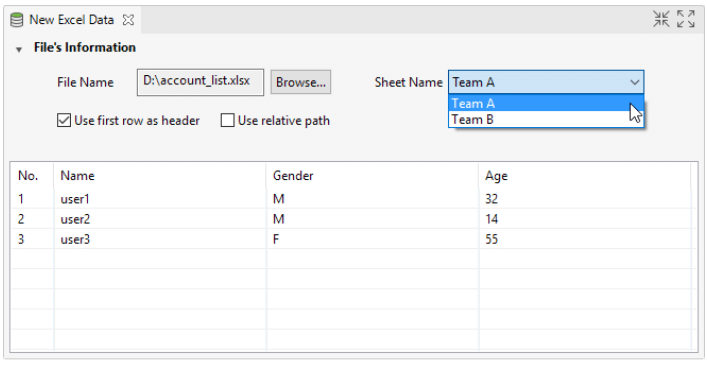This screenshot has width=707, height=366.
Task: Click the No. column header
Action: (x=32, y=175)
